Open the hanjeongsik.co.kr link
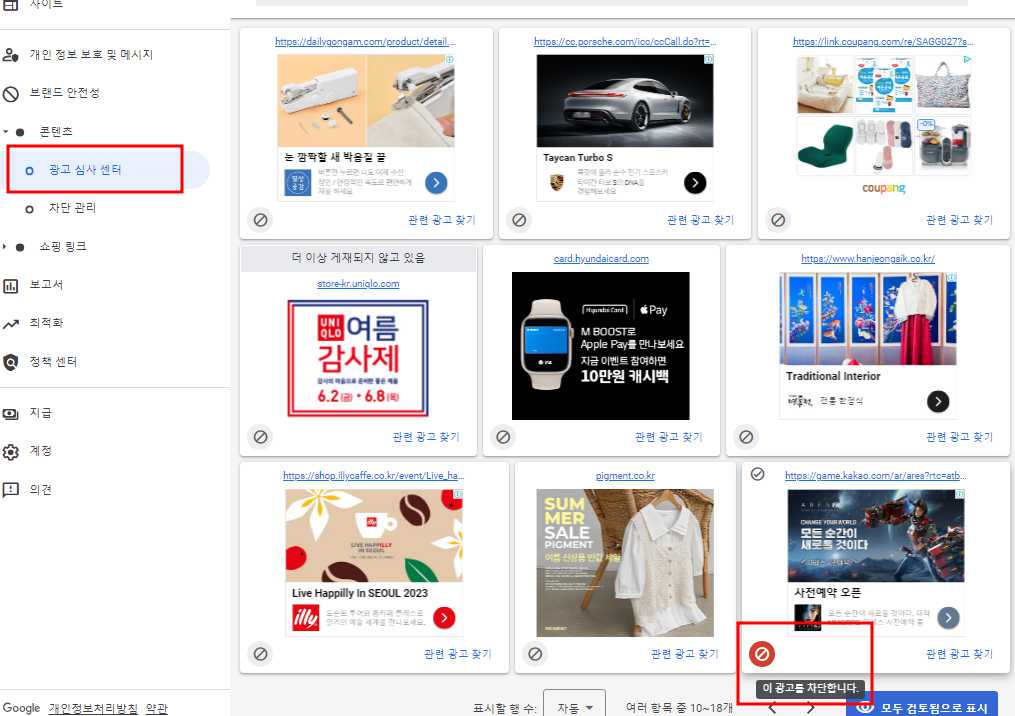This screenshot has height=716, width=1015. [x=868, y=259]
